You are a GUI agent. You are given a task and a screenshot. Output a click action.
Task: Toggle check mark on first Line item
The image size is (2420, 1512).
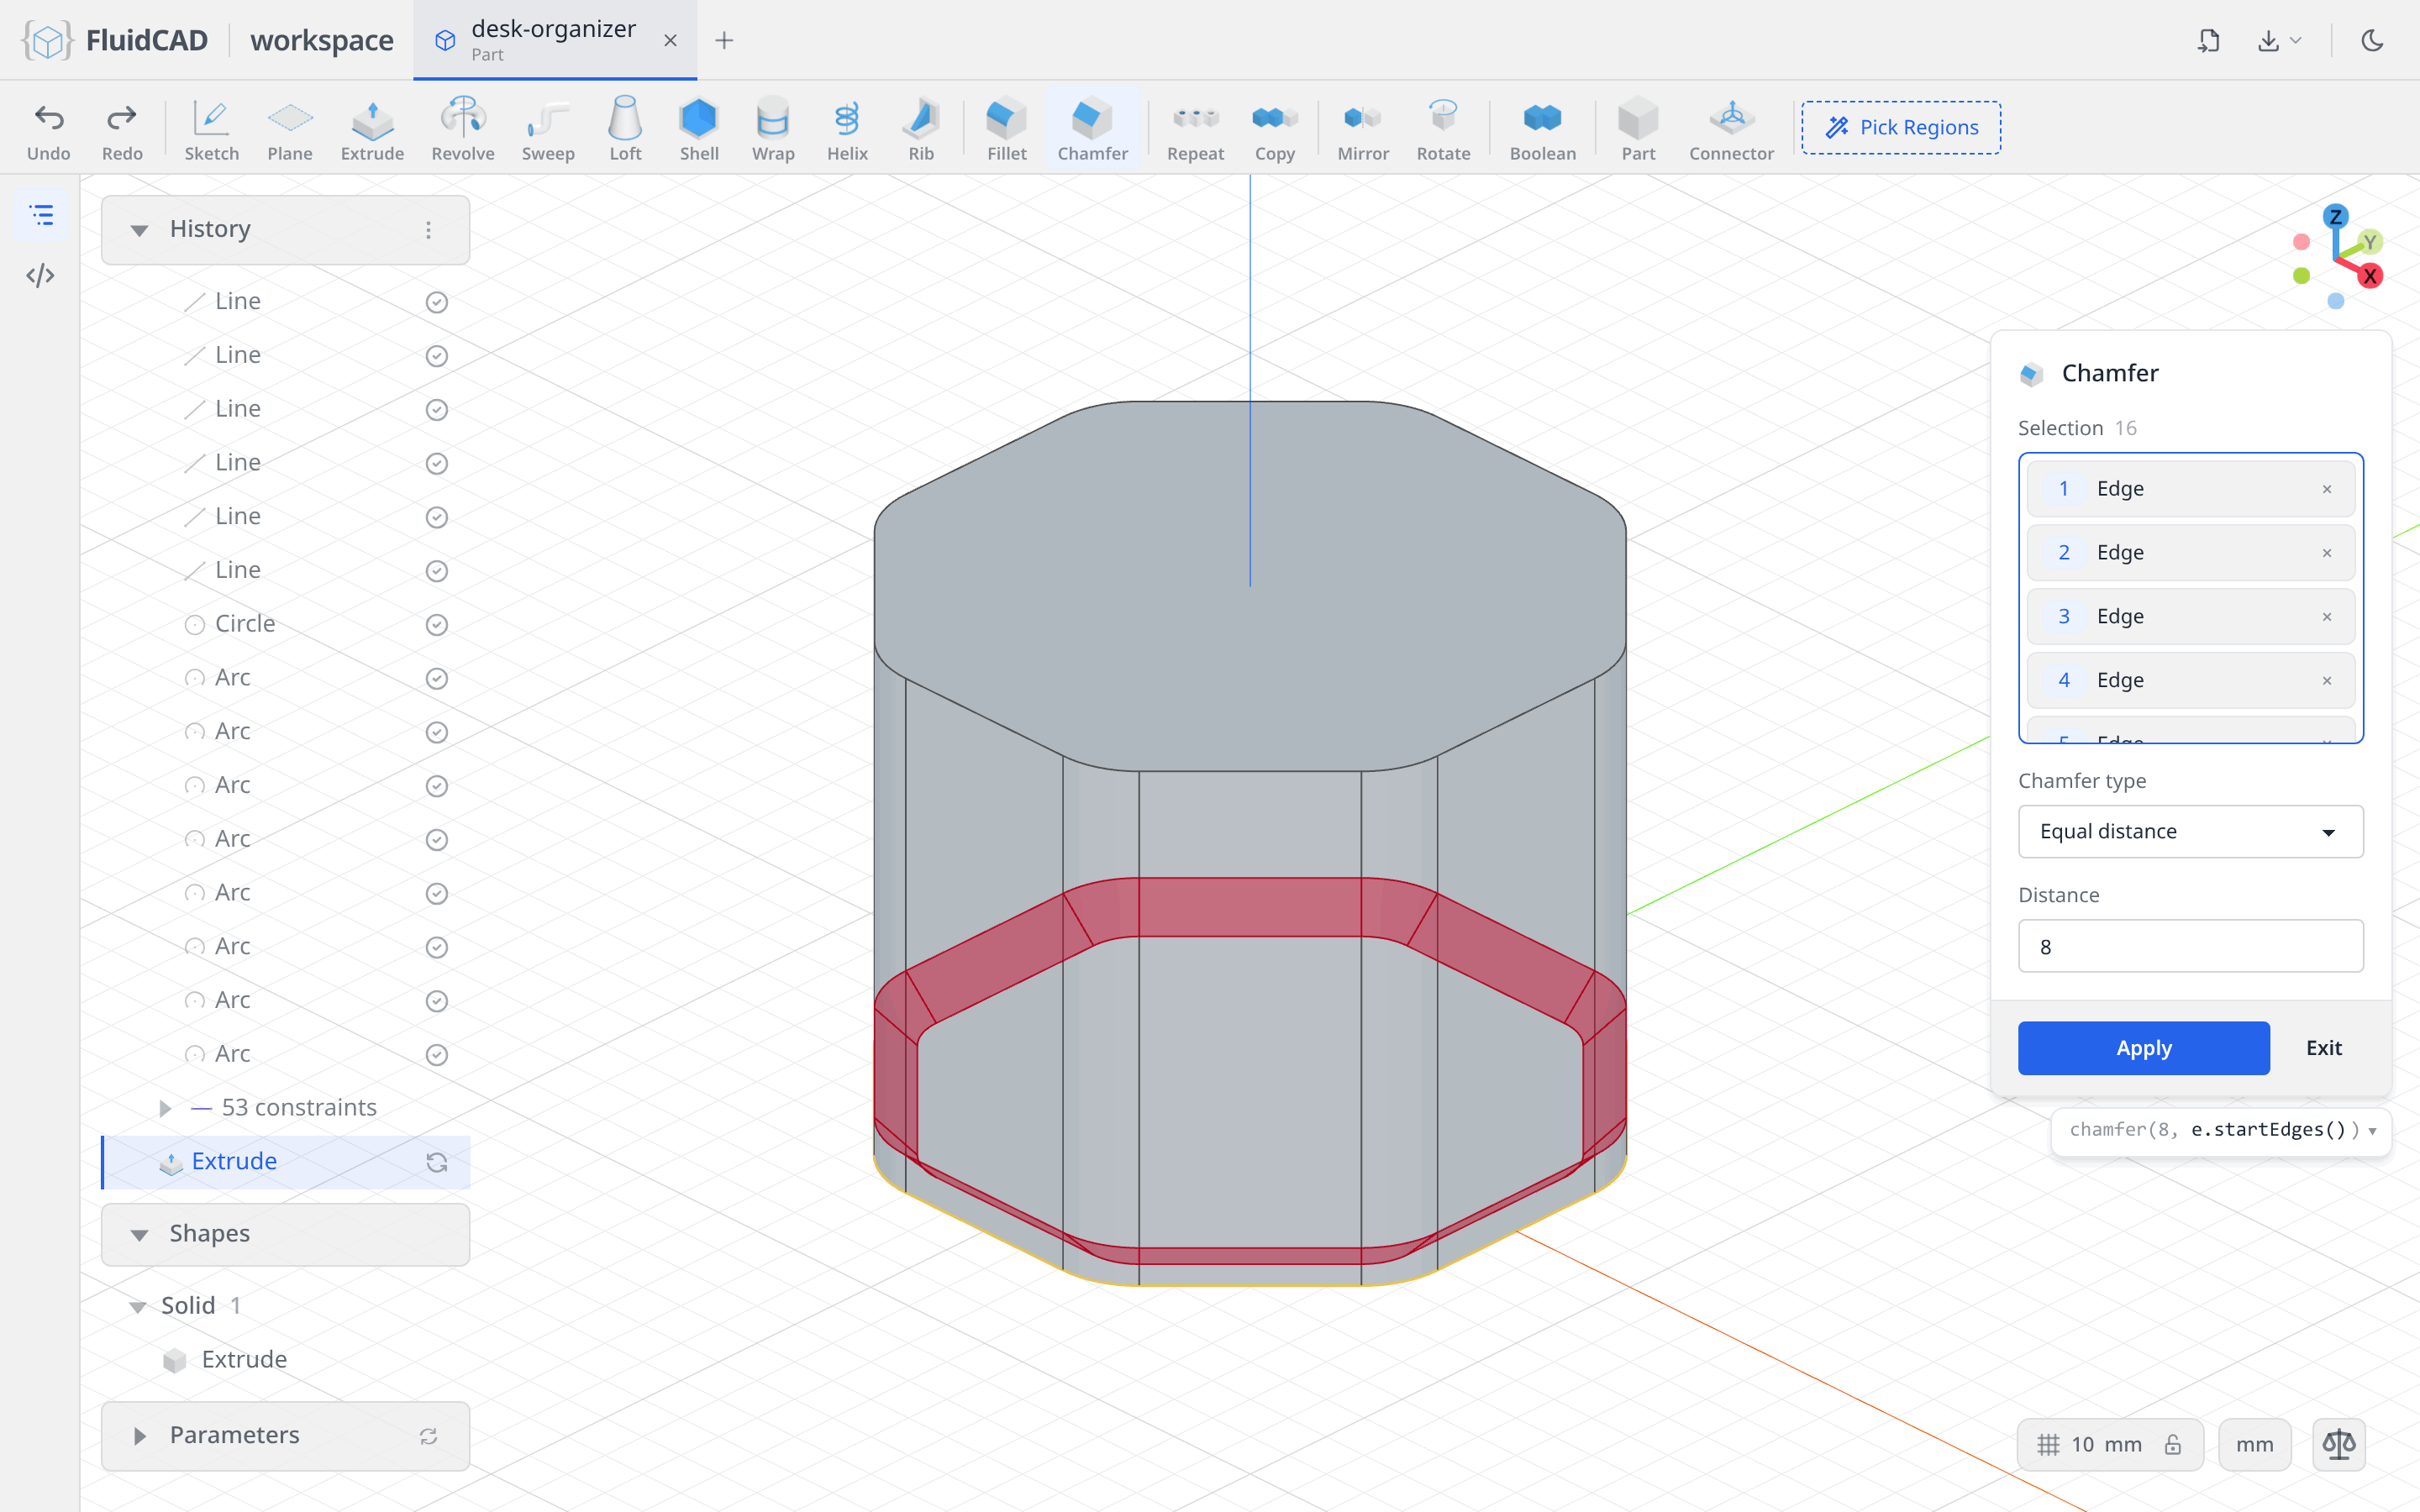(x=436, y=302)
